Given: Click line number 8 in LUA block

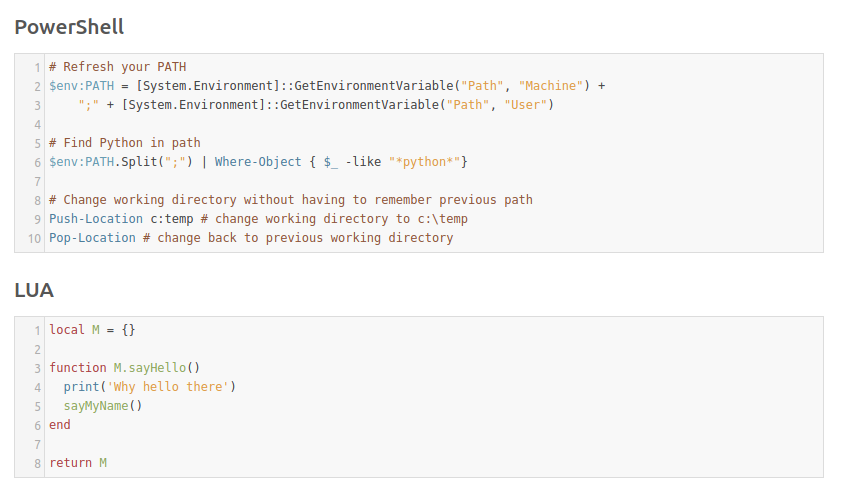Looking at the screenshot, I should coord(38,463).
